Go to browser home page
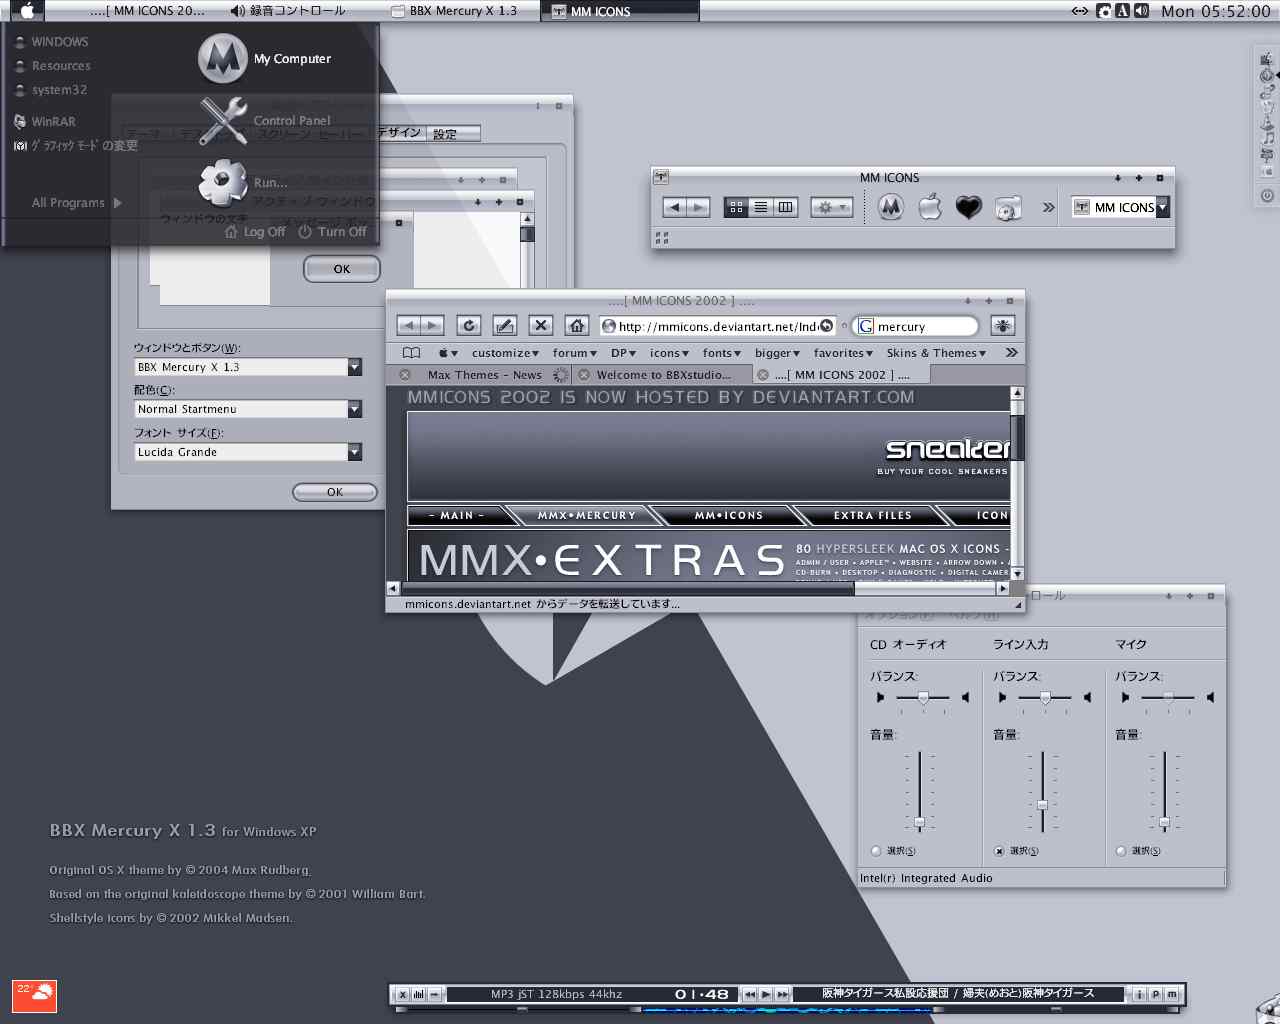 tap(577, 325)
